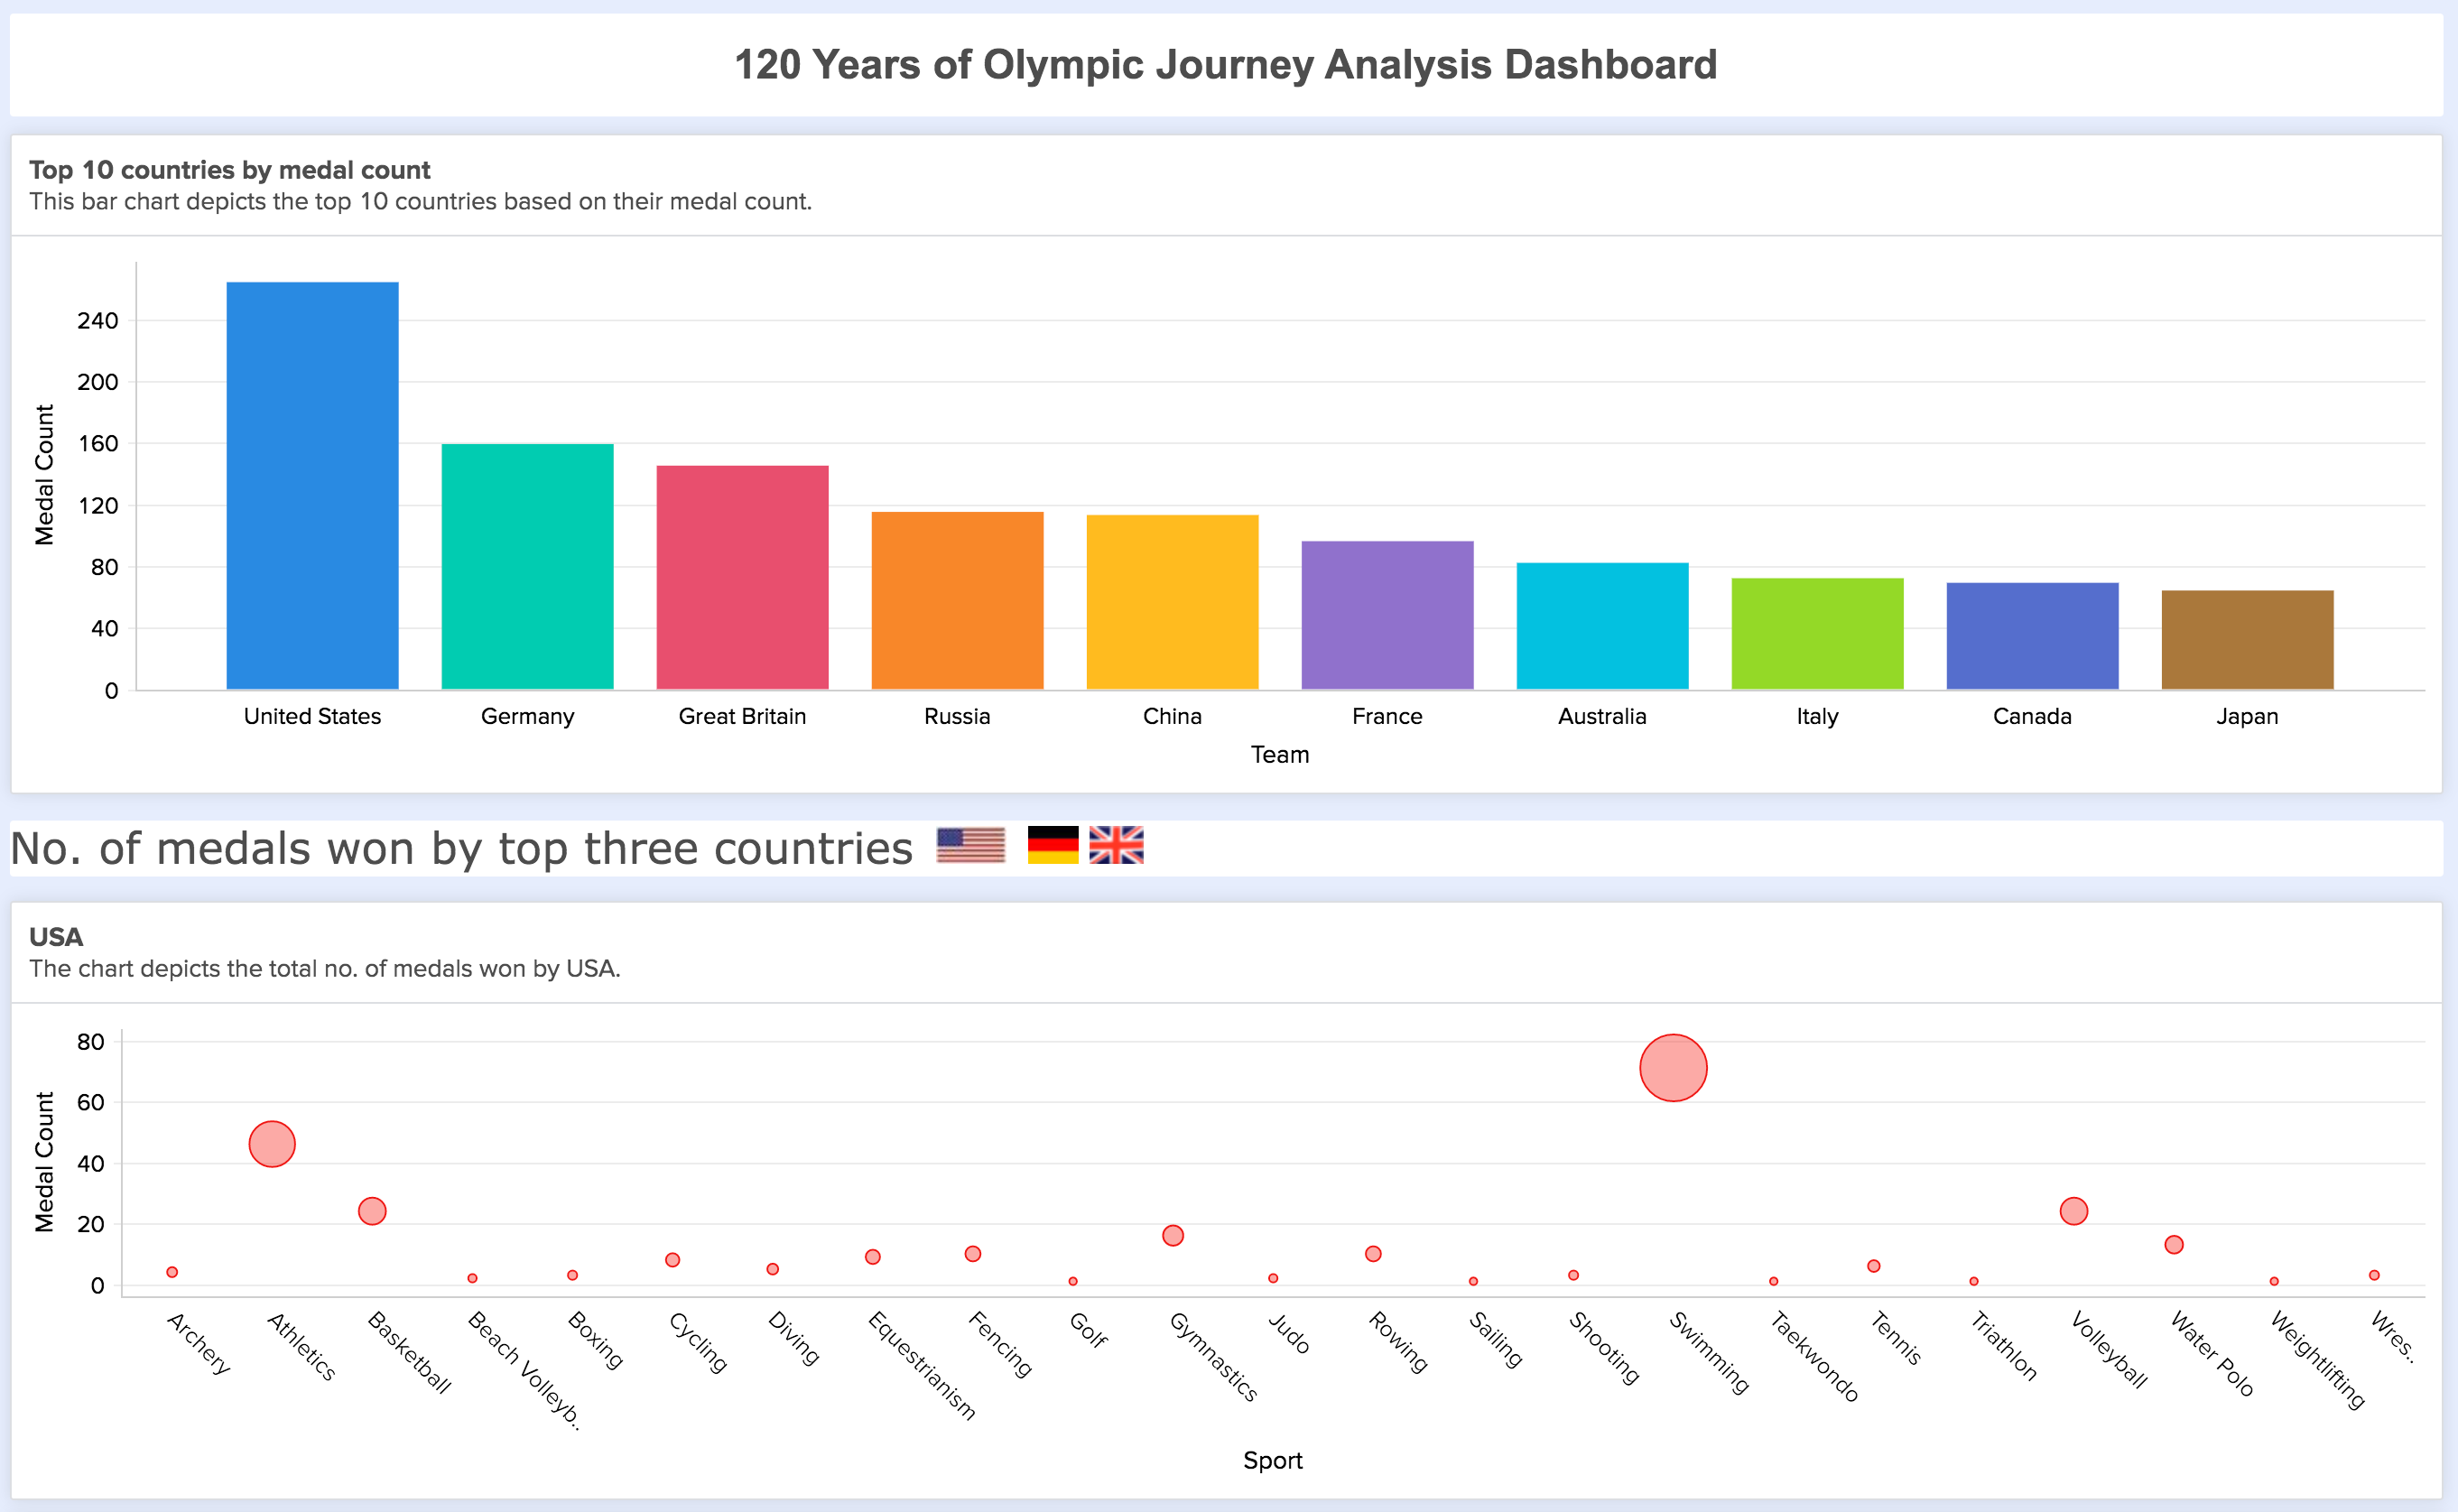The image size is (2458, 1512).
Task: Click the Basketball bubble
Action: click(372, 1211)
